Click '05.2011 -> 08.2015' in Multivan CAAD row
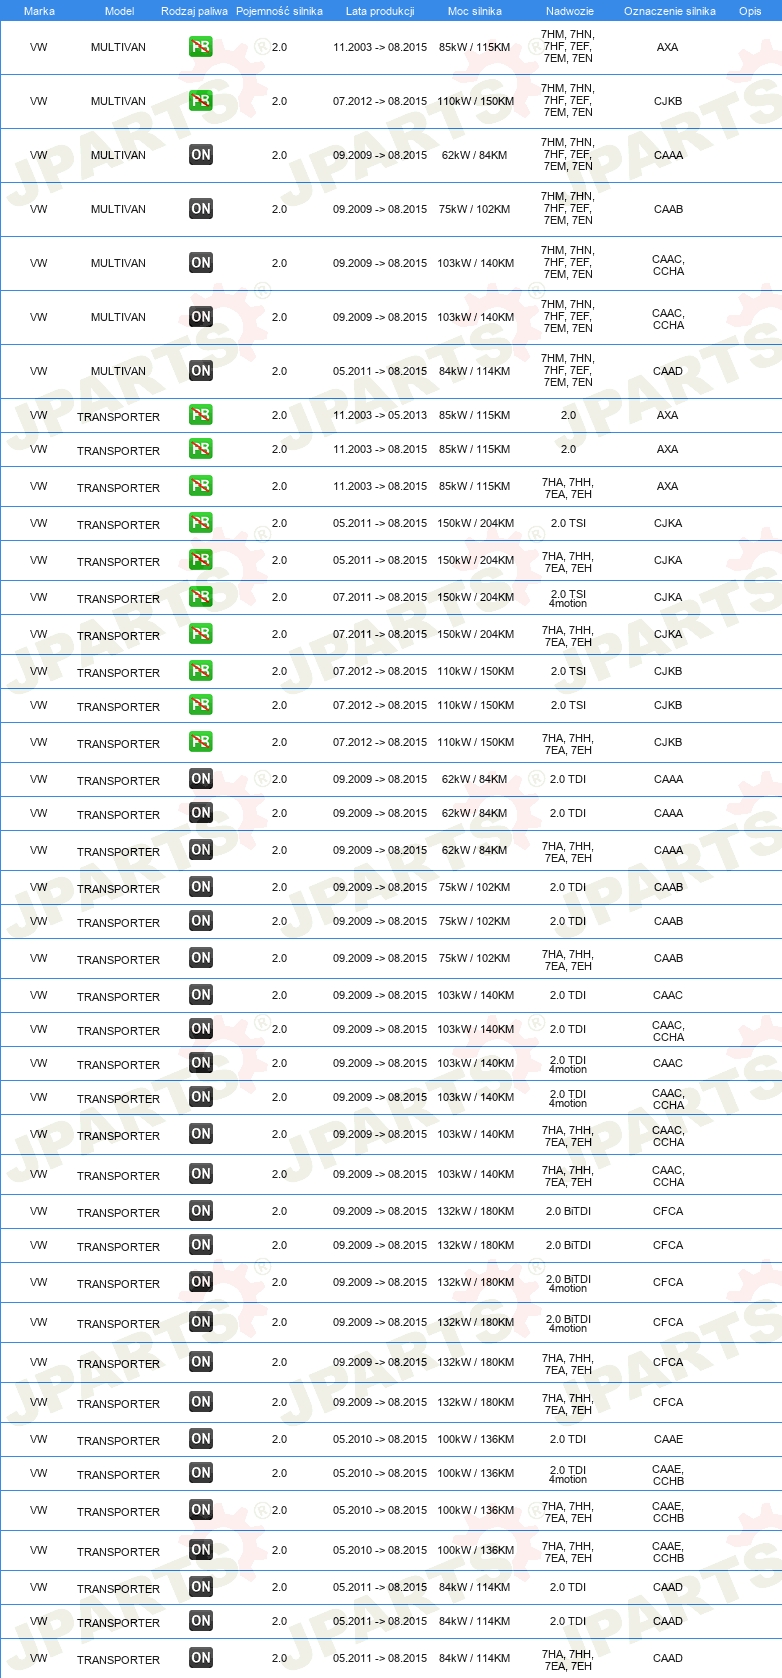The width and height of the screenshot is (782, 1678). (x=380, y=371)
